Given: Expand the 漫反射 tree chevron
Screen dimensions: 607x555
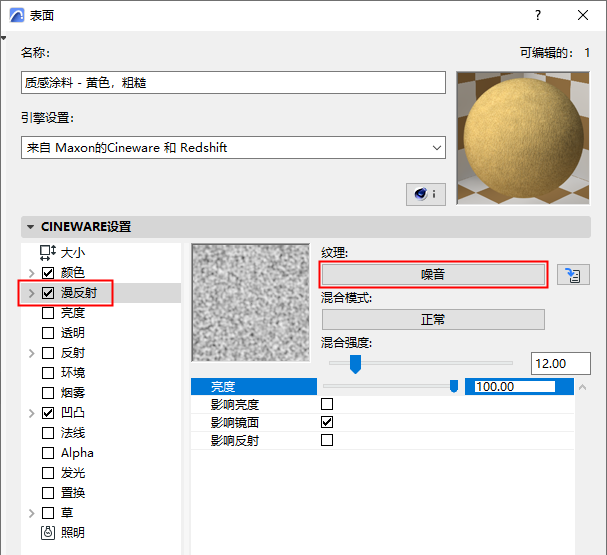Looking at the screenshot, I should pyautogui.click(x=32, y=293).
